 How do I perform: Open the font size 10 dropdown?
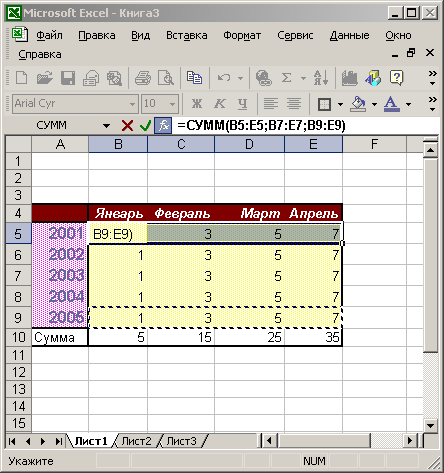[172, 104]
